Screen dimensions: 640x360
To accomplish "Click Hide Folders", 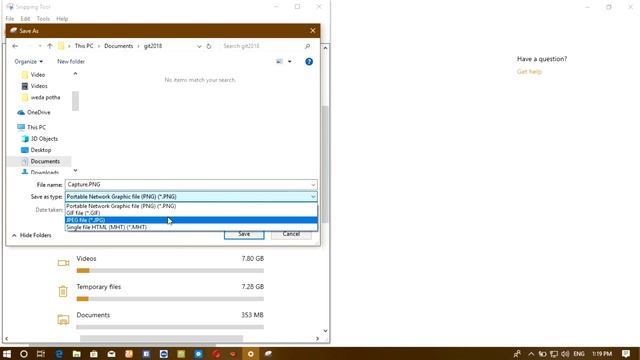I will [31, 236].
